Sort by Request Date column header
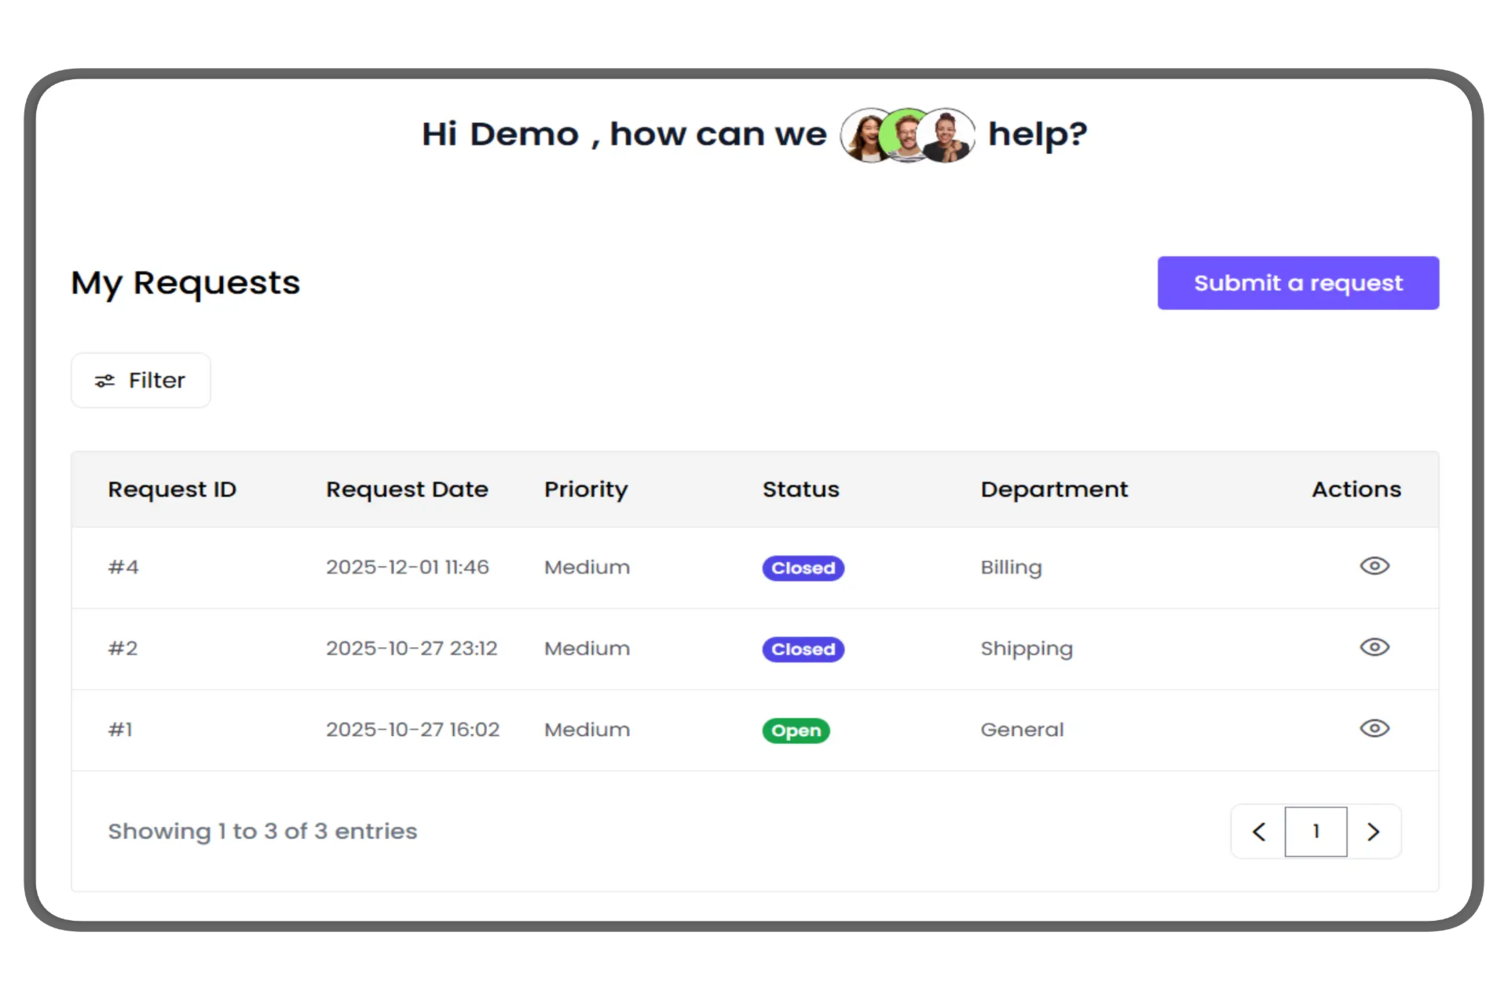1508x1000 pixels. (x=407, y=489)
